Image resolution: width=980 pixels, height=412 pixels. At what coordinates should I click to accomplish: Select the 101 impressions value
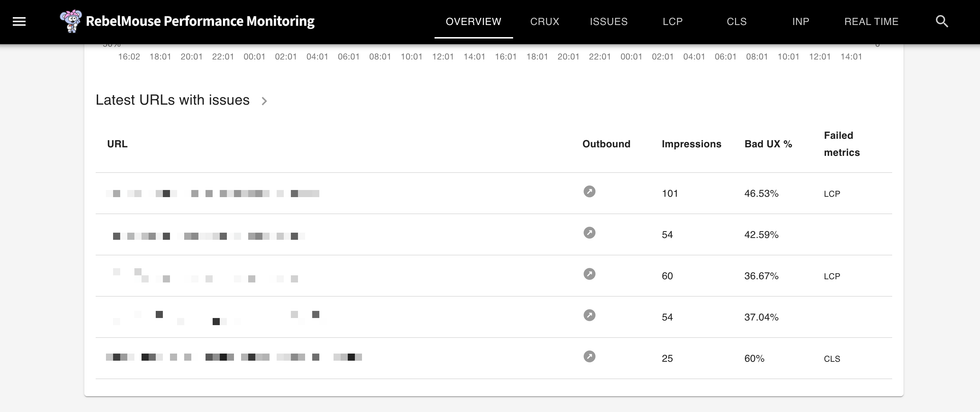[x=670, y=193]
